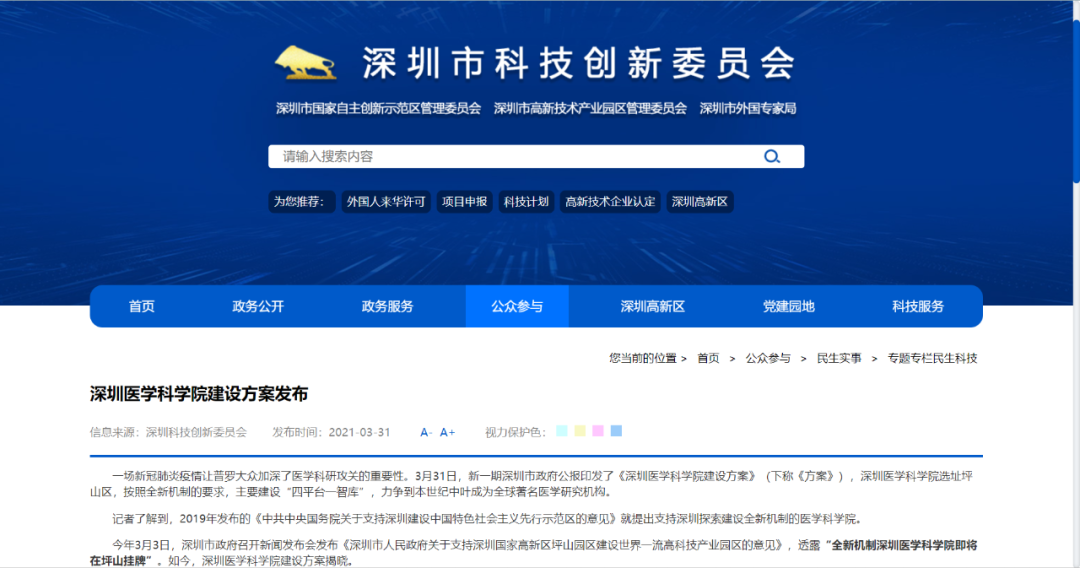The image size is (1080, 568).
Task: Click 视力保护色 label
Action: (x=515, y=432)
